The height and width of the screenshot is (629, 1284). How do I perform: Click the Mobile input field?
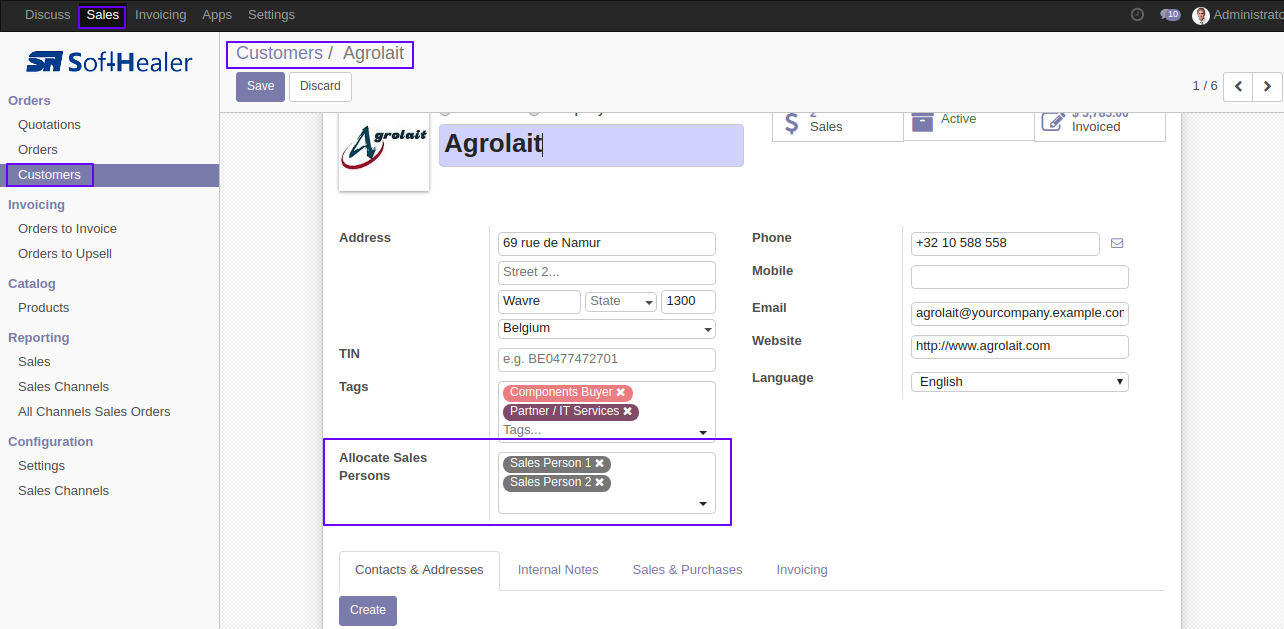(1020, 277)
